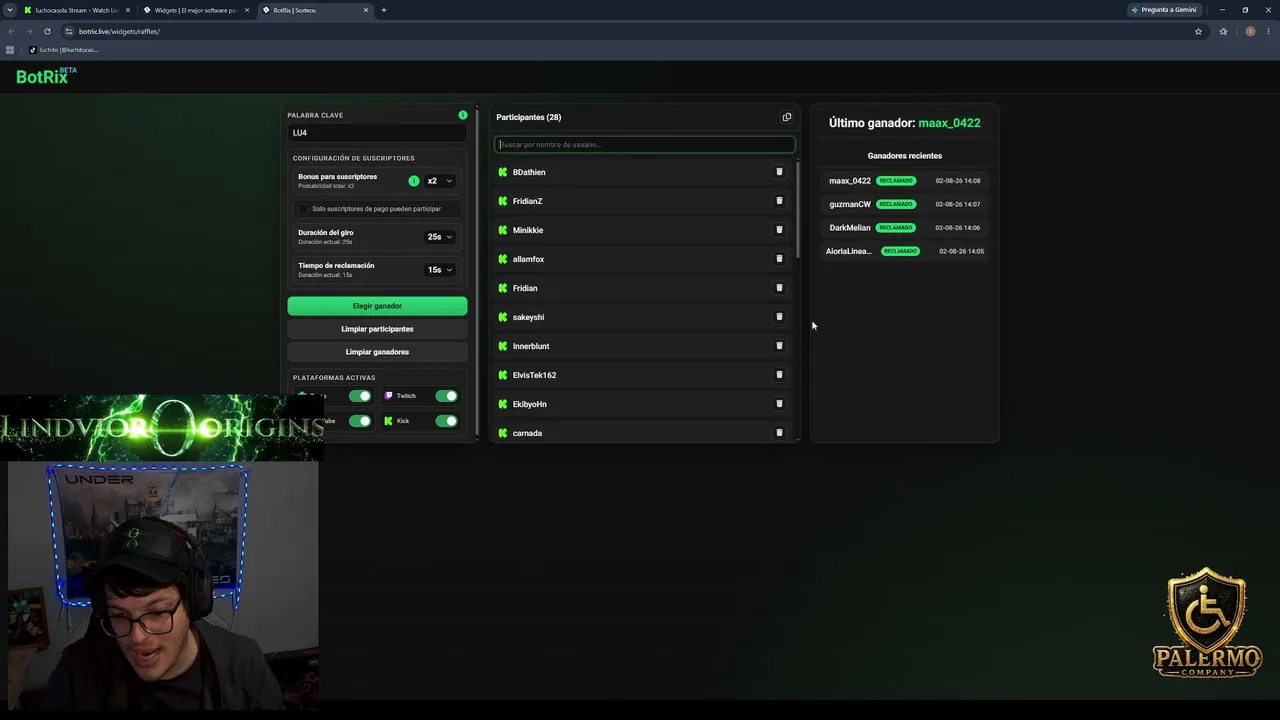Click info icon for subscriber bonus
The image size is (1280, 720).
point(414,181)
